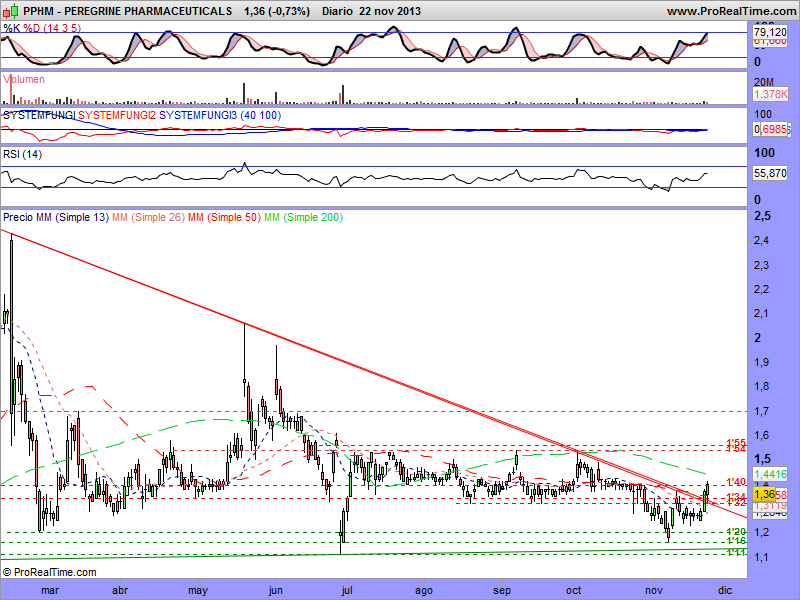Viewport: 800px width, 600px height.
Task: Click the green 1'11 support level label
Action: (736, 553)
